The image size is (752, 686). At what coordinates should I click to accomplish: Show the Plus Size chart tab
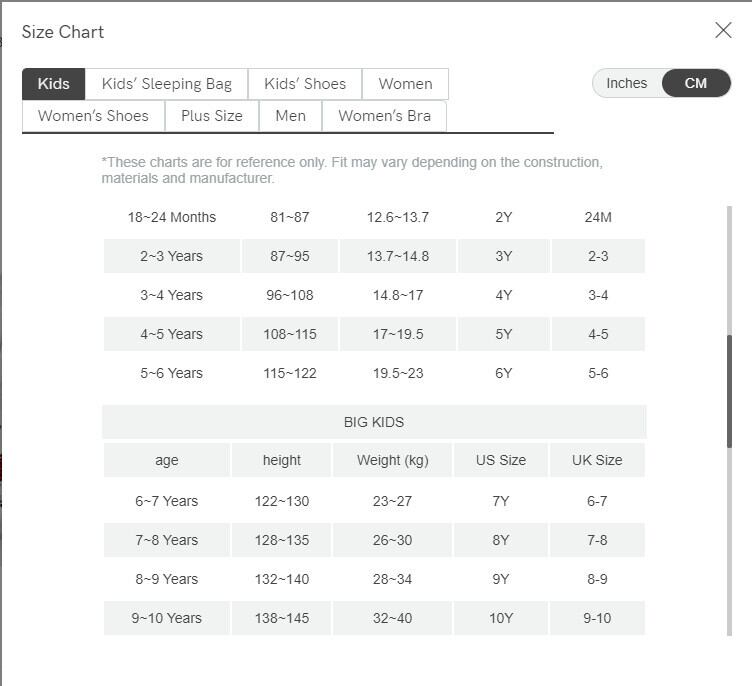pyautogui.click(x=212, y=116)
